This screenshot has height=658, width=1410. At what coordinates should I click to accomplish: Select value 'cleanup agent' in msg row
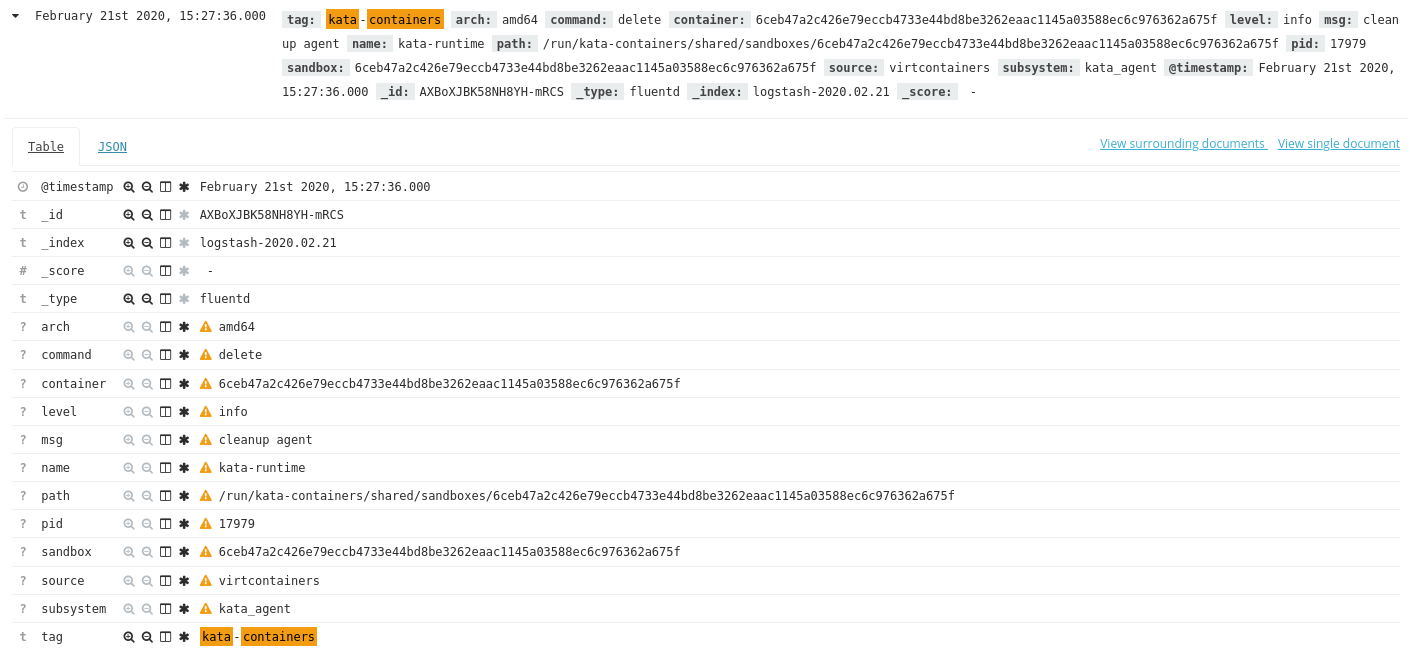pyautogui.click(x=266, y=440)
